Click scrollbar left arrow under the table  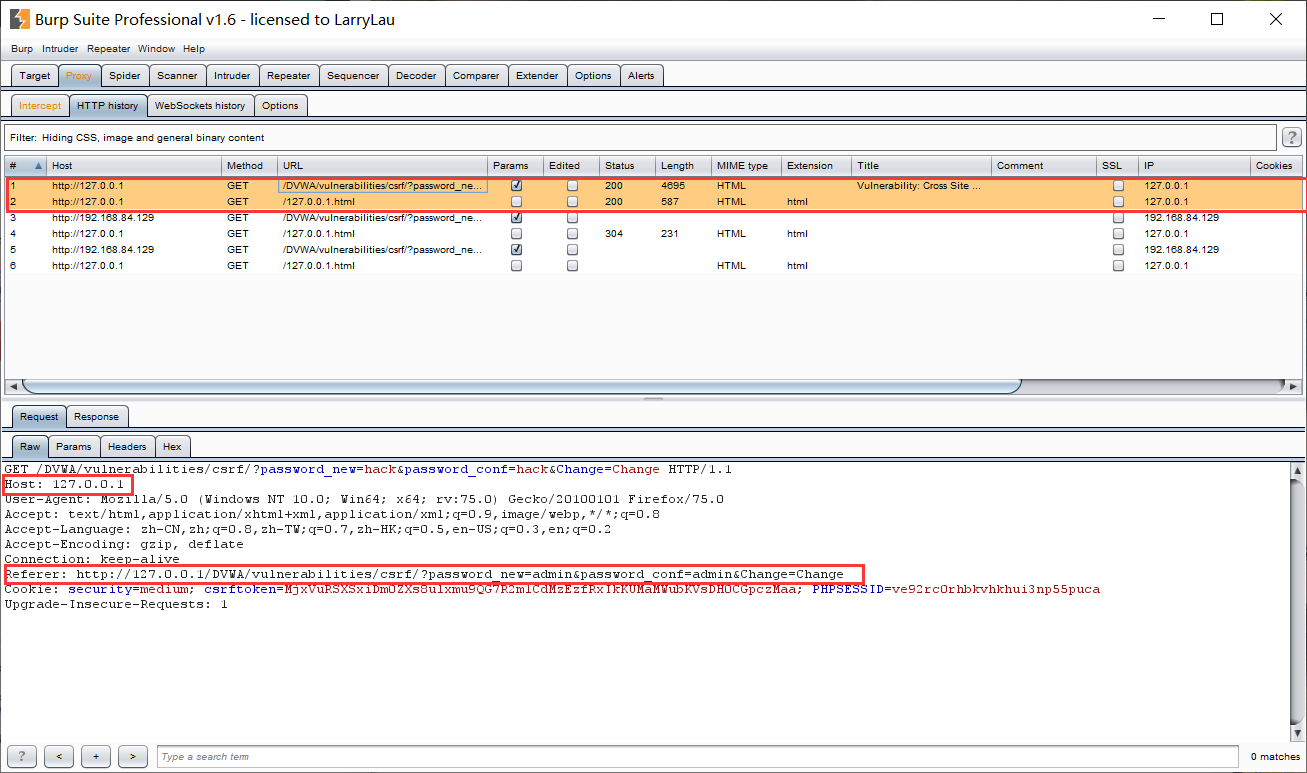point(13,386)
